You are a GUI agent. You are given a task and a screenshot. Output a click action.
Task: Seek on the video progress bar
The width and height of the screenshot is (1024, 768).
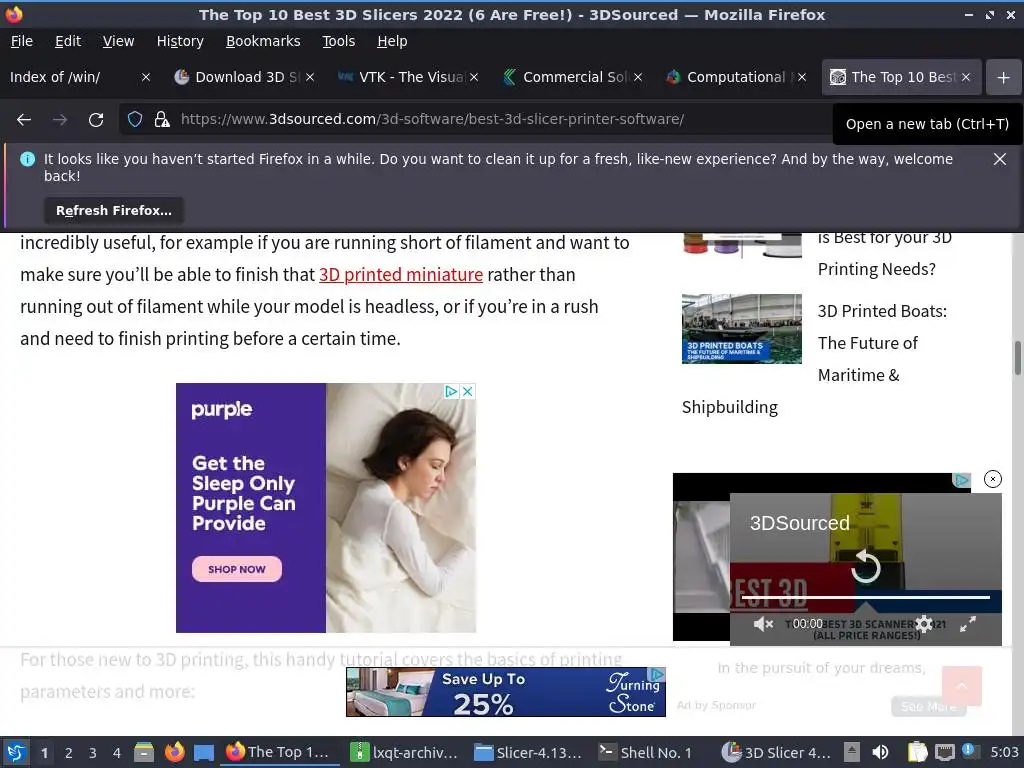point(865,597)
